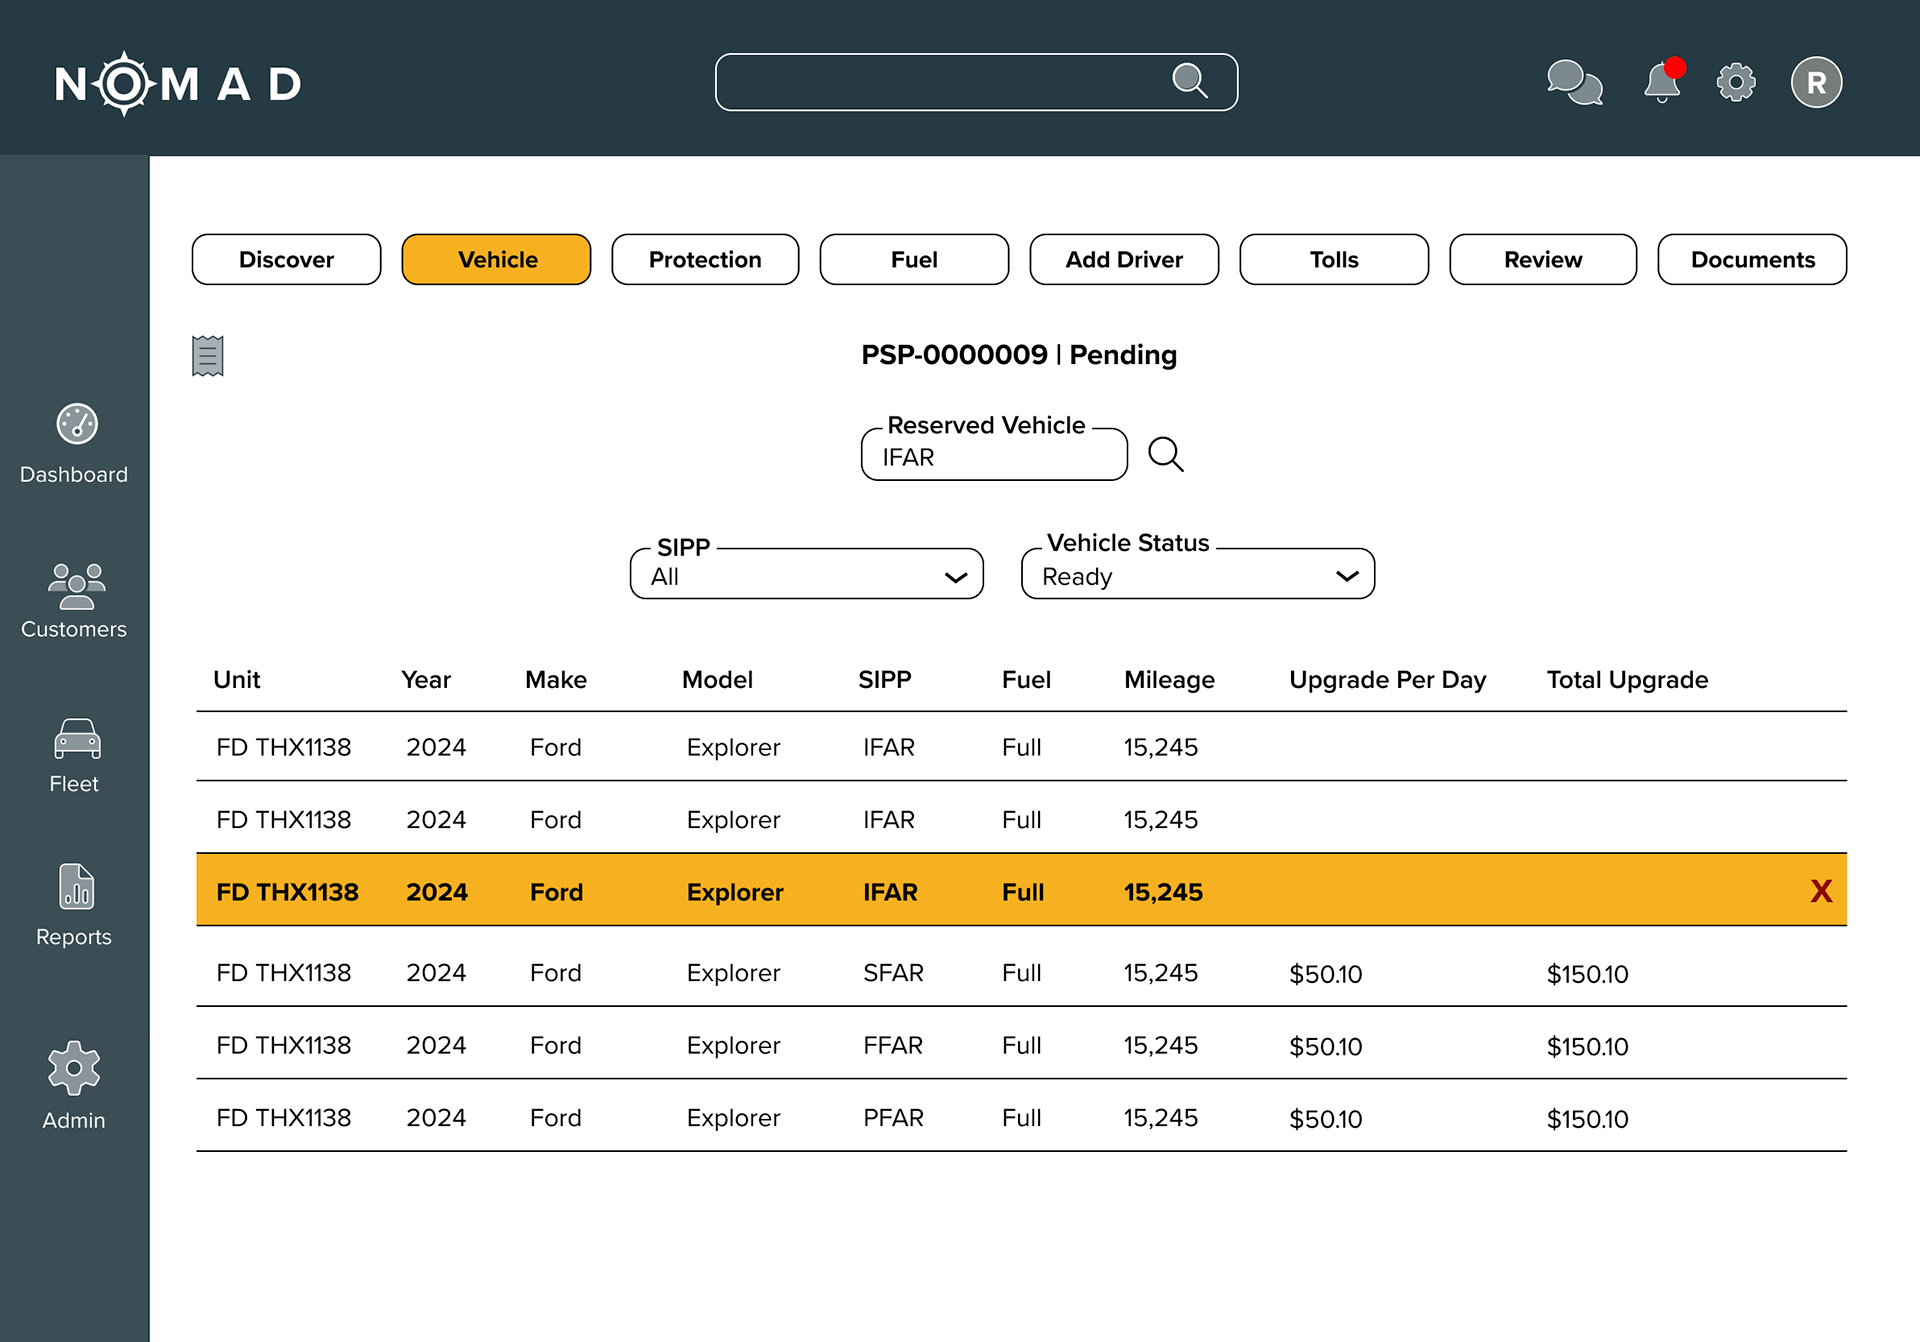The height and width of the screenshot is (1342, 1920).
Task: Open the user profile avatar R
Action: [x=1816, y=83]
